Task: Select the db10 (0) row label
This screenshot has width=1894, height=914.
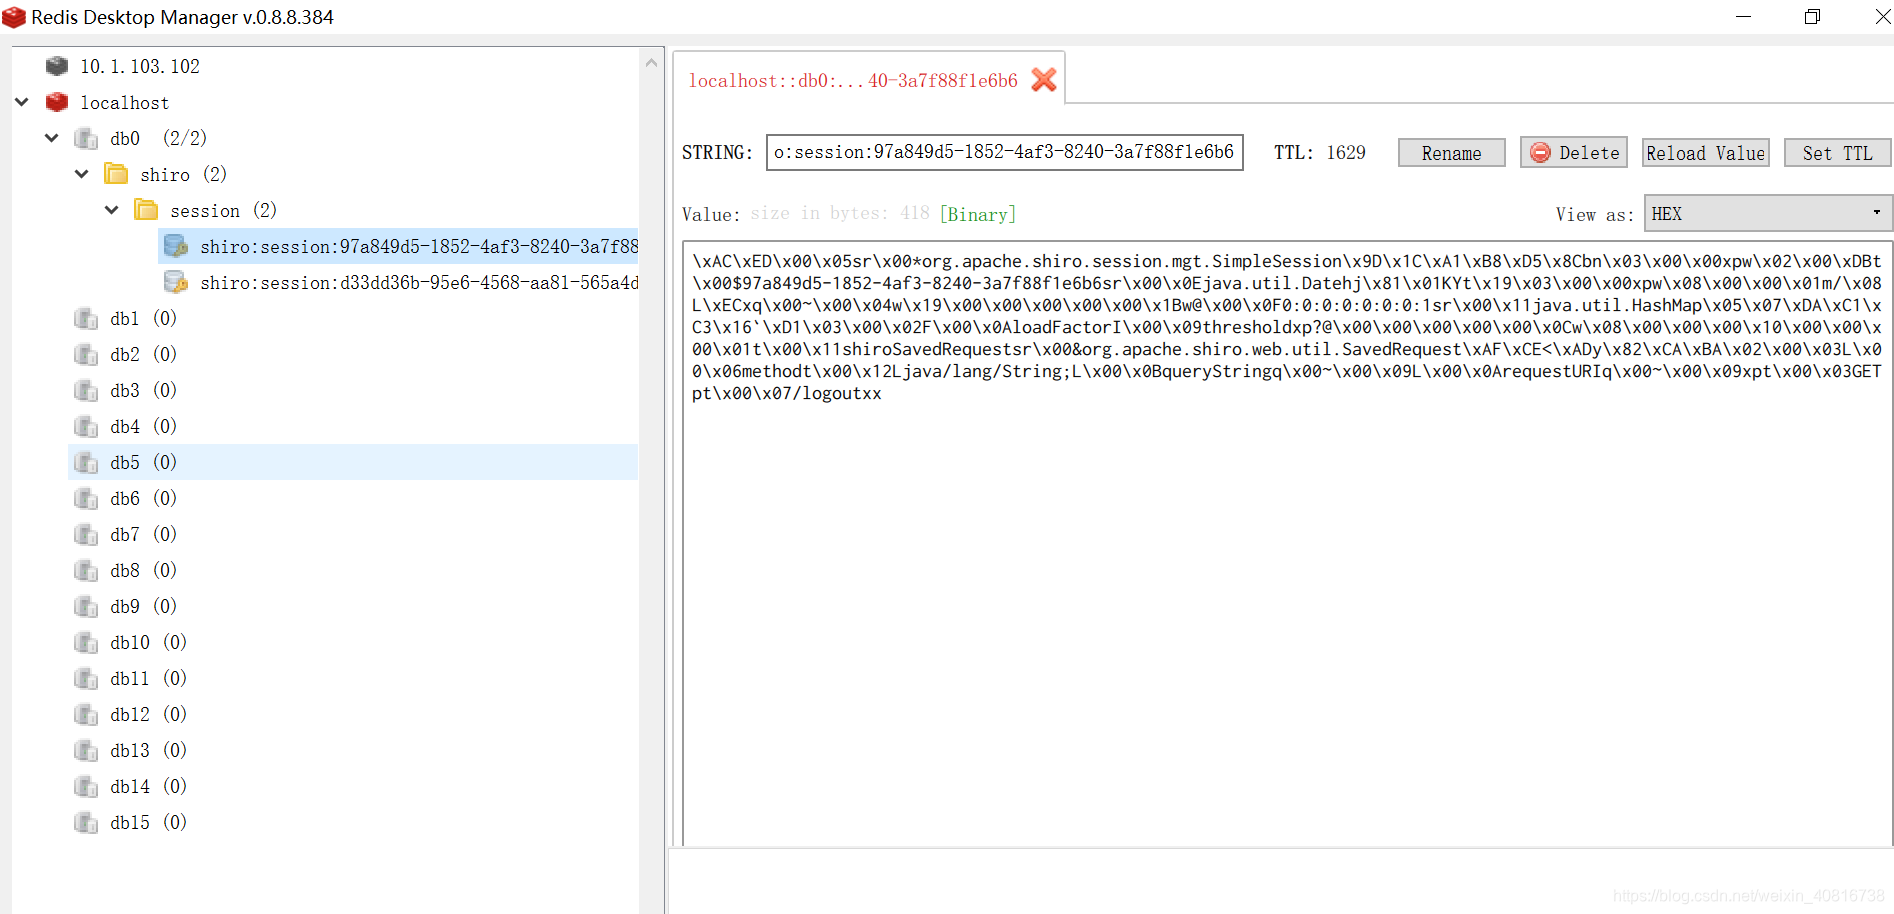Action: point(148,642)
